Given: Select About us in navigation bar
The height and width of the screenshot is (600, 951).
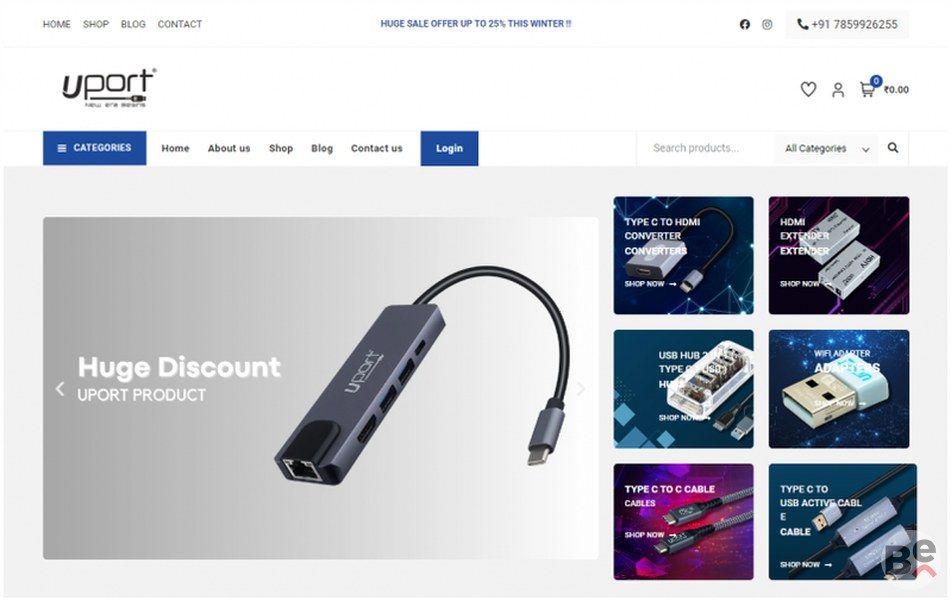Looking at the screenshot, I should pos(229,148).
